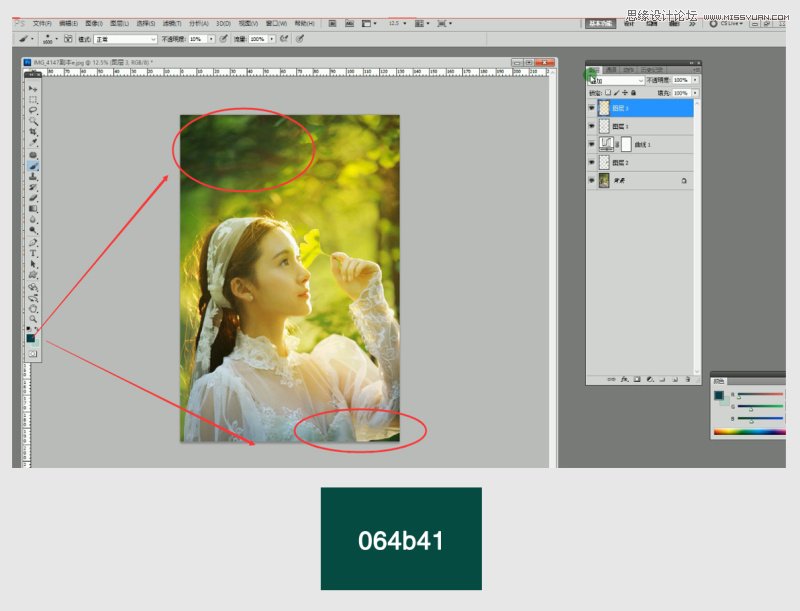Select the Curves 1 layer mask thumbnail
The height and width of the screenshot is (611, 800).
point(627,144)
